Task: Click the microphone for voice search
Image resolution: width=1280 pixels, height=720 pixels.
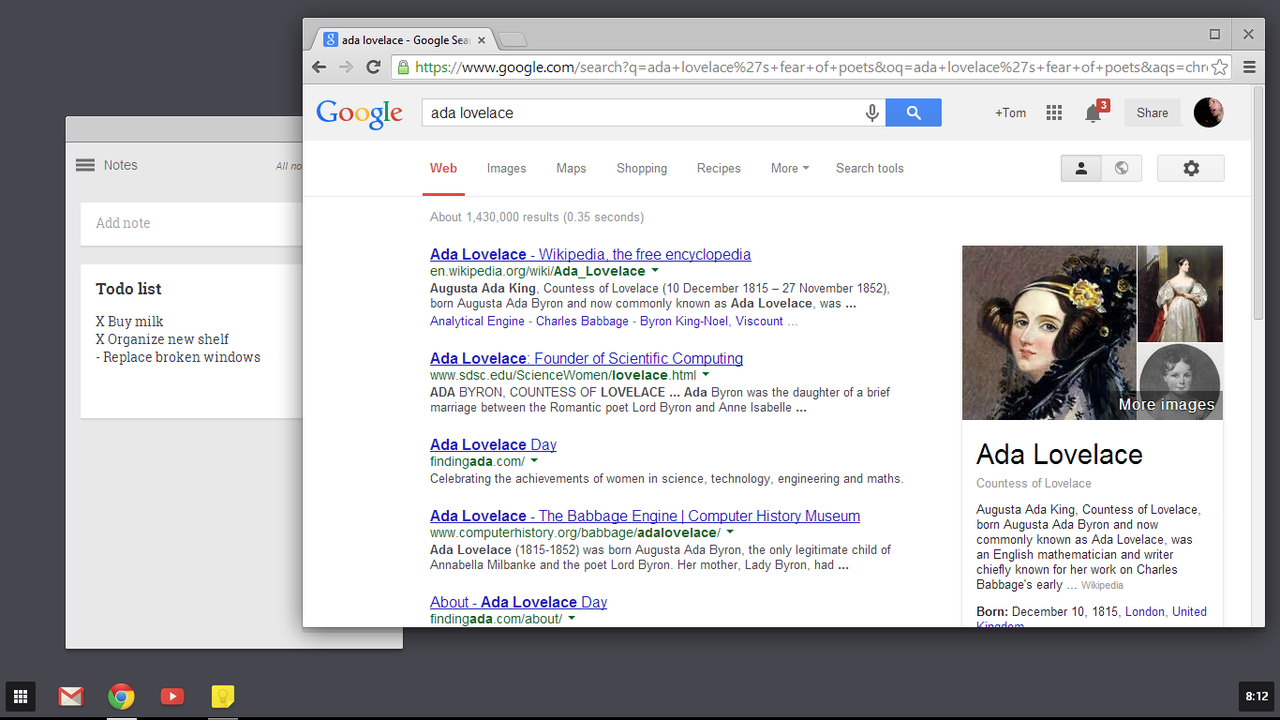Action: pyautogui.click(x=871, y=112)
